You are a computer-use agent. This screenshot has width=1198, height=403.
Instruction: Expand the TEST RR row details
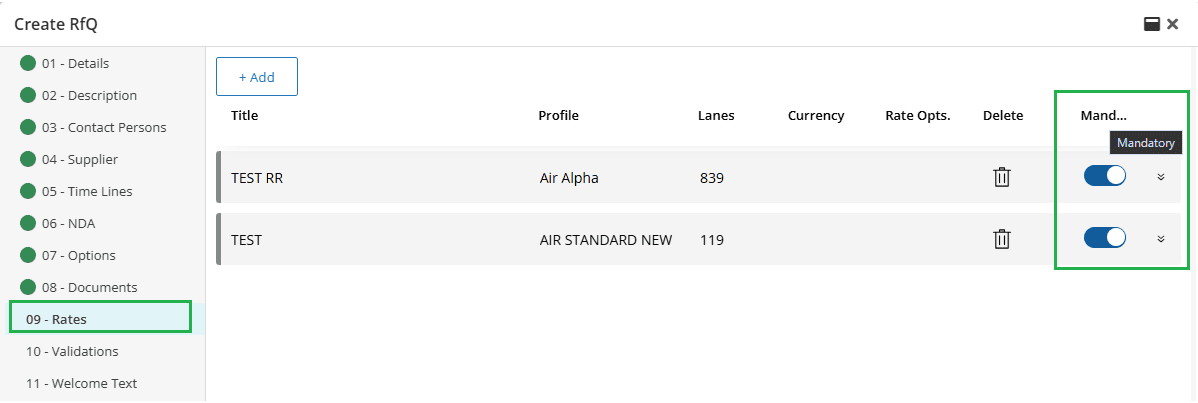(x=1161, y=177)
